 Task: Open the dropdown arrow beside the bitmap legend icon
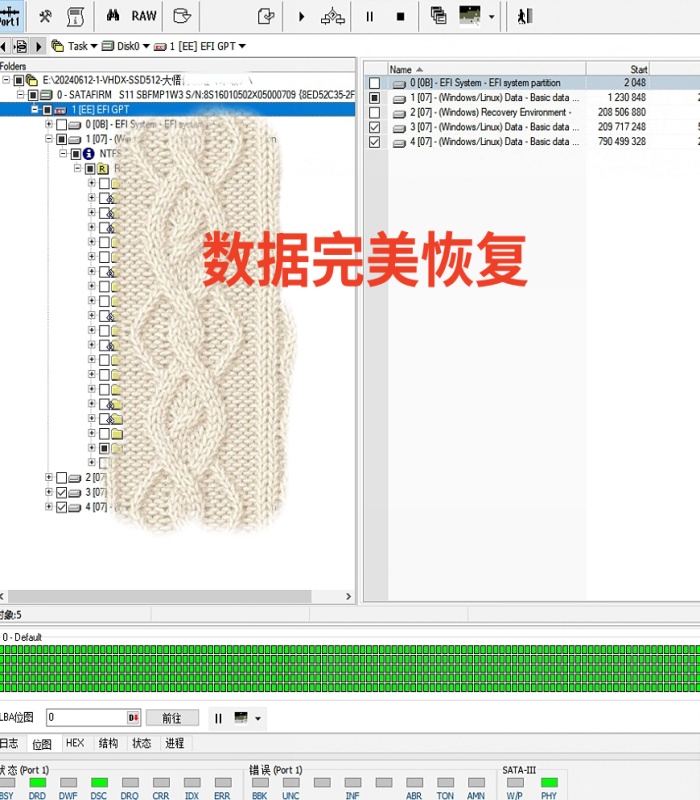(258, 719)
